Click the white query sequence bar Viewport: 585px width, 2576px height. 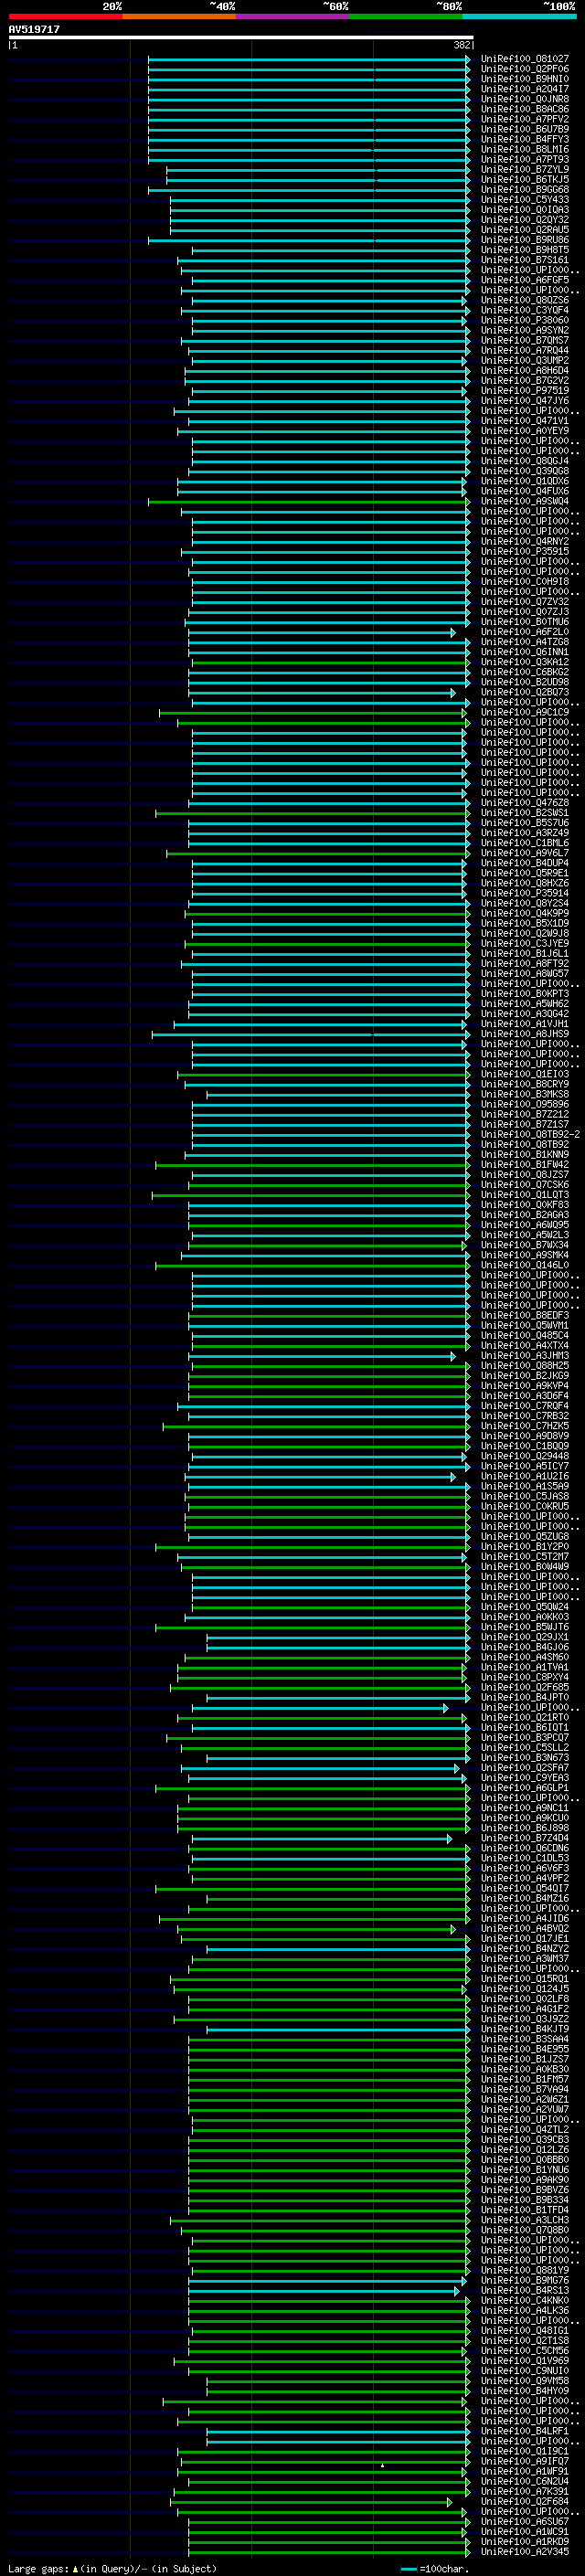[x=241, y=38]
